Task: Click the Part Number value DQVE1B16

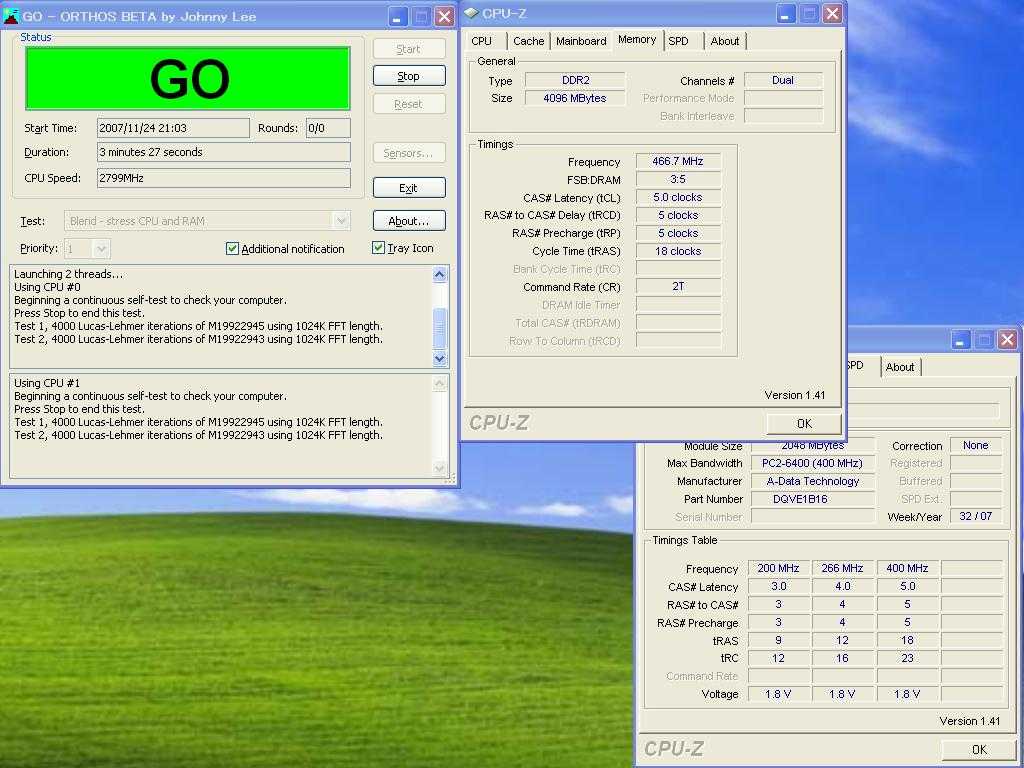Action: tap(812, 499)
